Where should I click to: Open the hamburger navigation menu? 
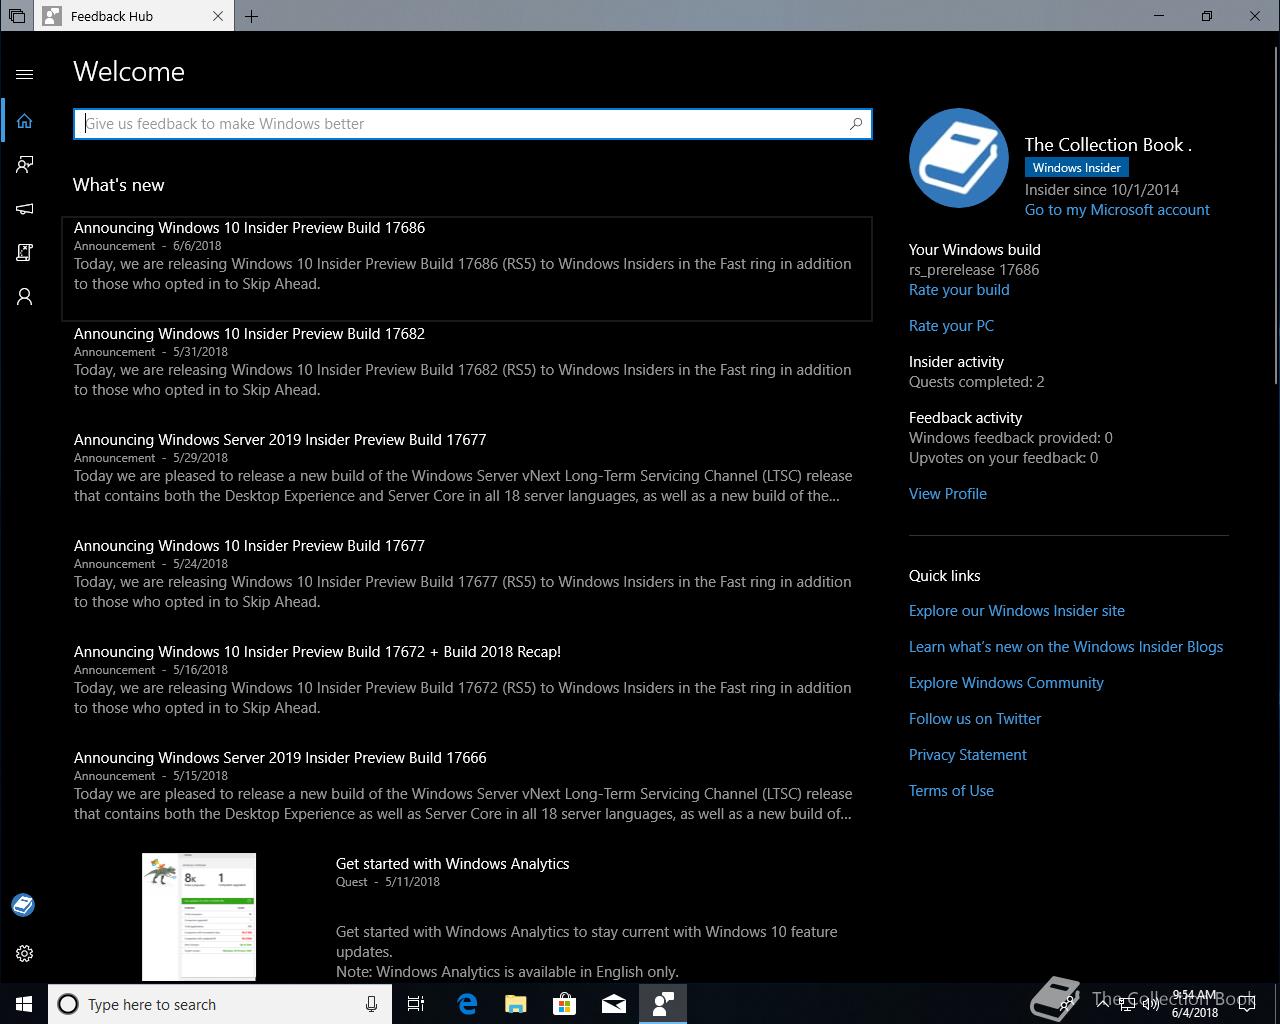[x=25, y=74]
